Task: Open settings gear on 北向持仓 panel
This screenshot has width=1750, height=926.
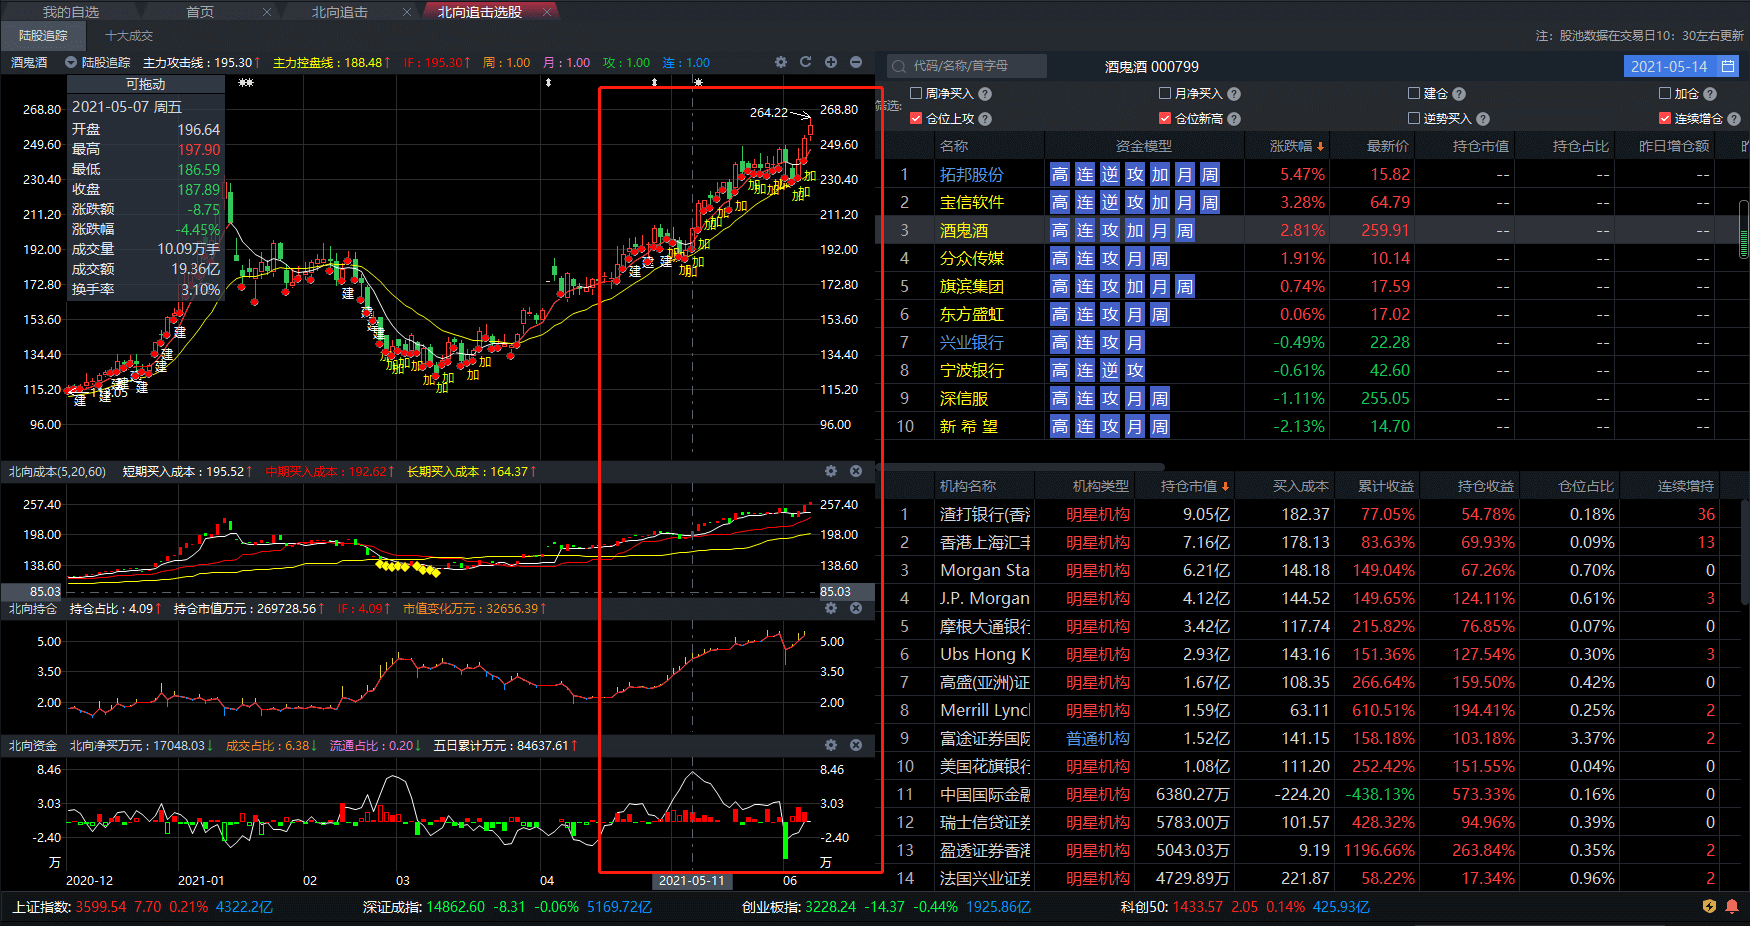Action: coord(831,608)
